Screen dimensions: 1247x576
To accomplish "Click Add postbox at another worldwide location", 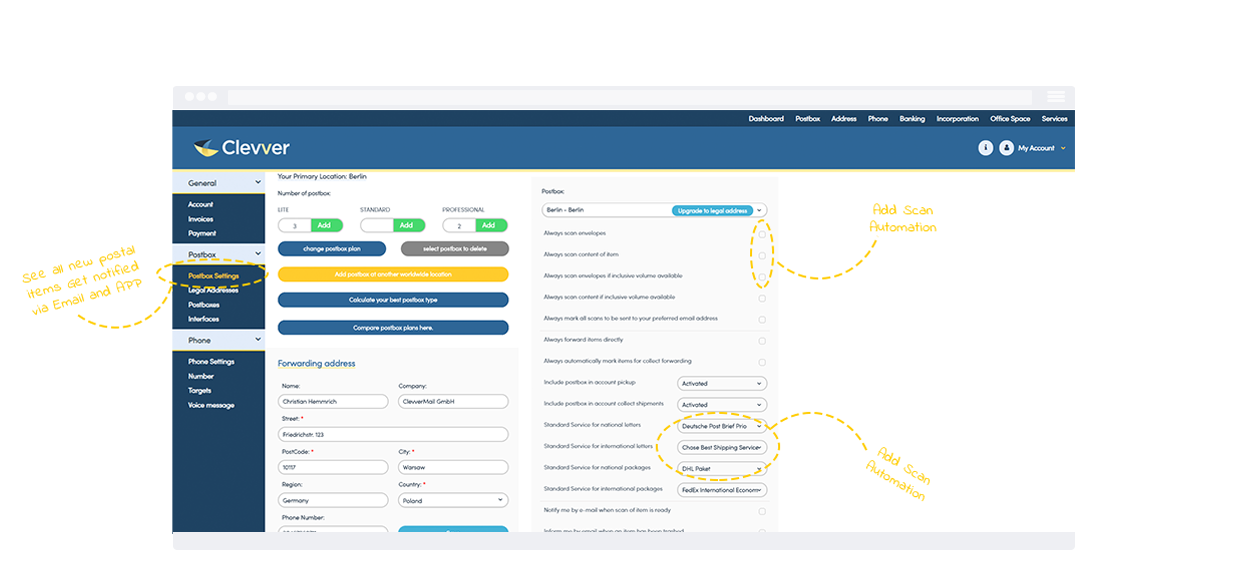I will click(393, 274).
